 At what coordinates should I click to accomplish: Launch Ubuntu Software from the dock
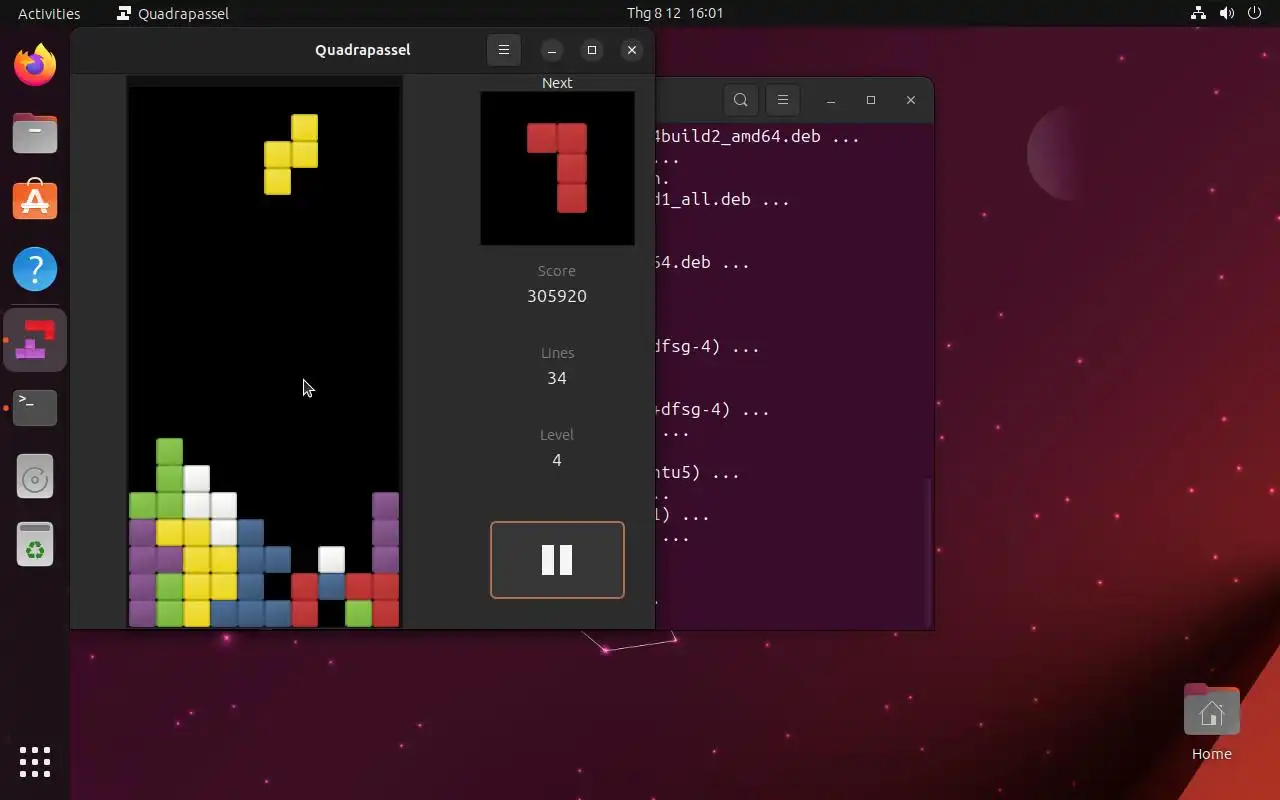pyautogui.click(x=35, y=201)
